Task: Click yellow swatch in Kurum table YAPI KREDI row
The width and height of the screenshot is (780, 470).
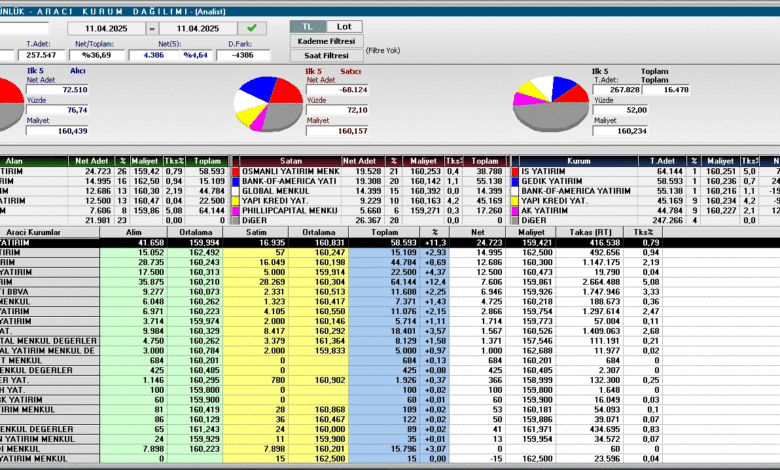Action: (x=515, y=201)
